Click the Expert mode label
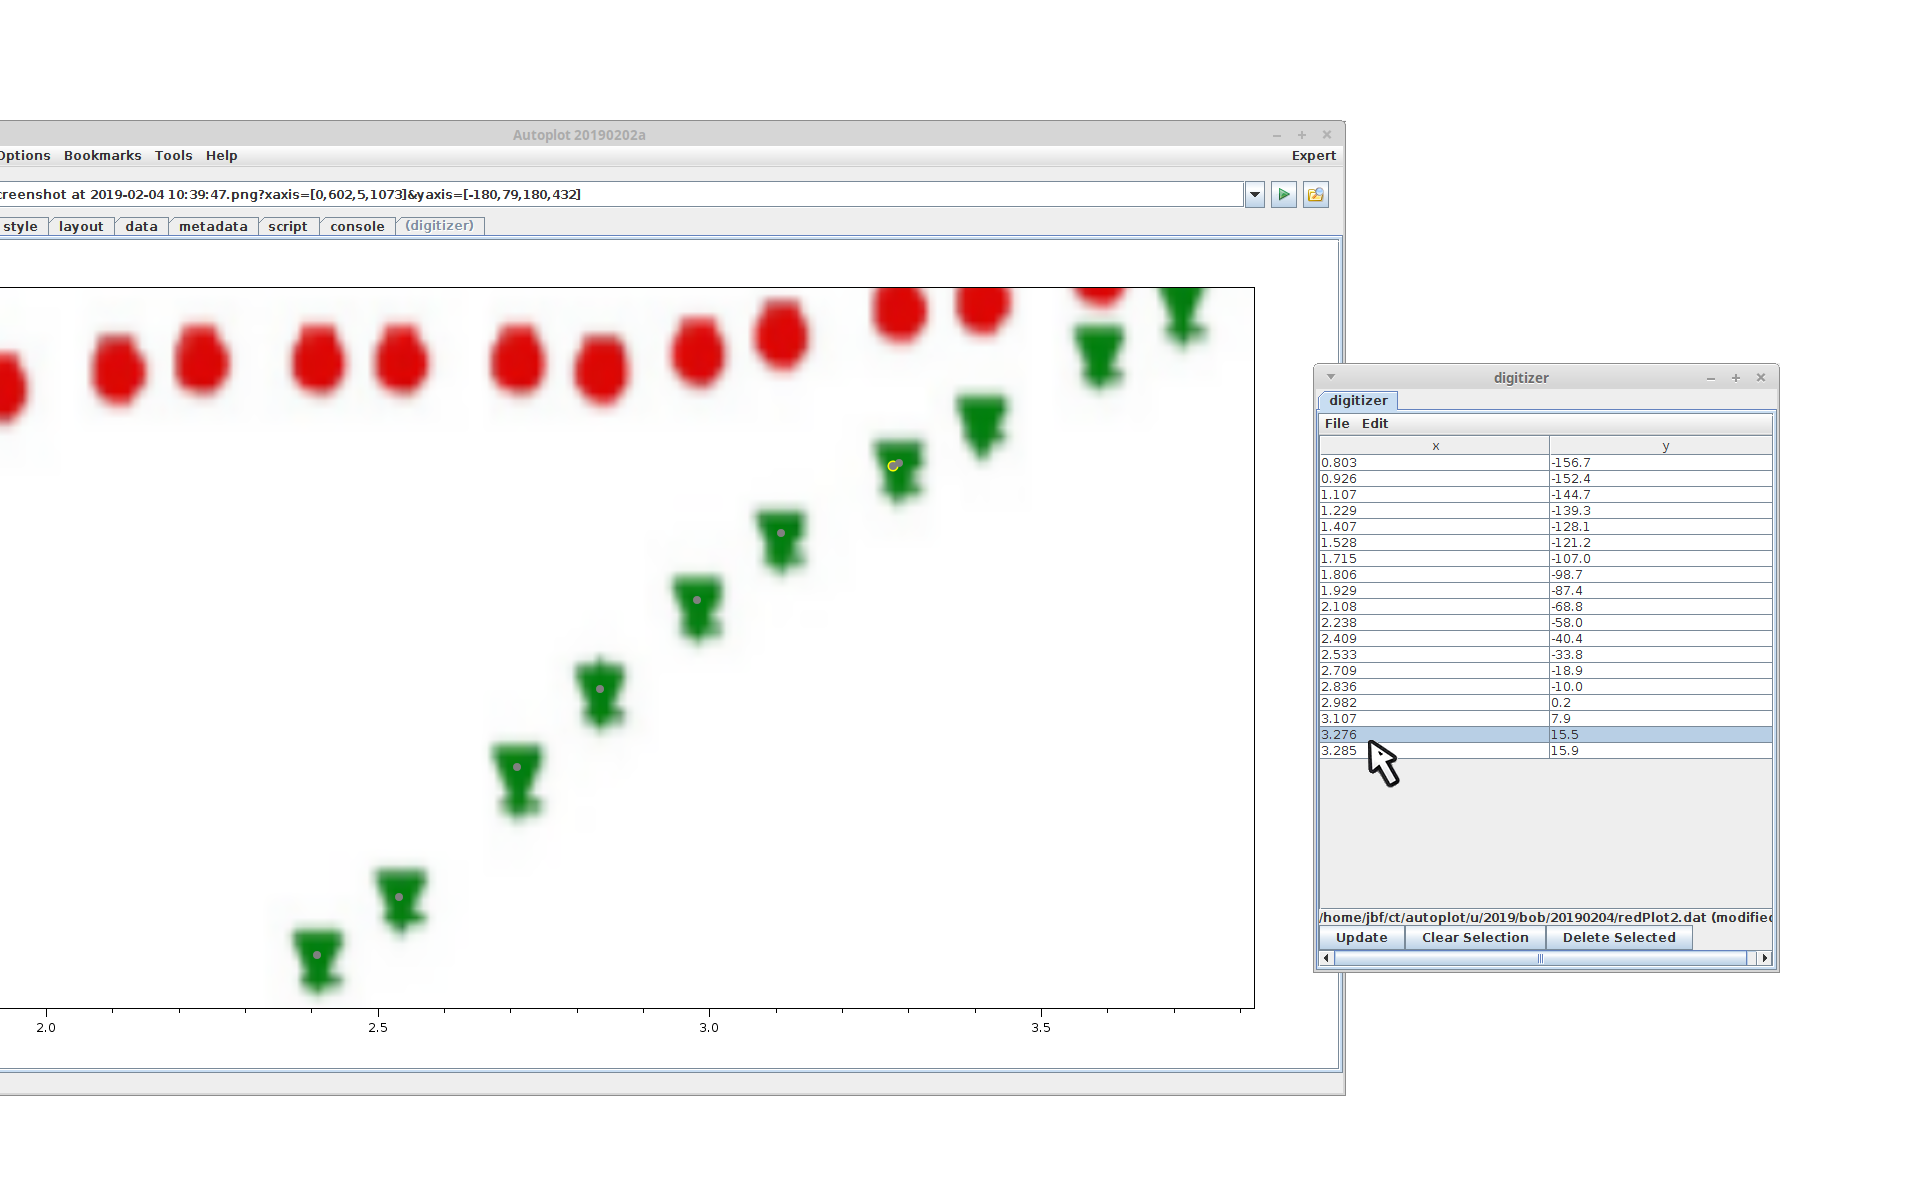Image resolution: width=1920 pixels, height=1200 pixels. [x=1313, y=156]
